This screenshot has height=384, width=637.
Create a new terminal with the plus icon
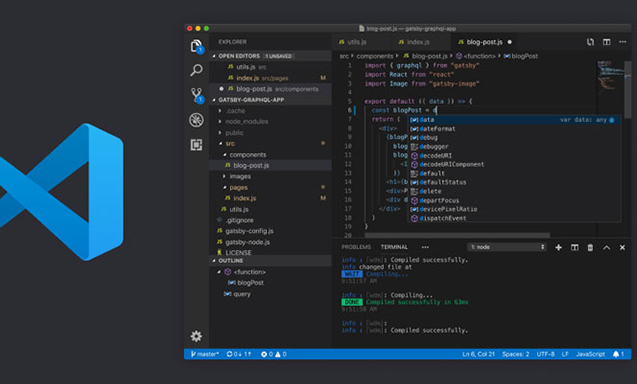click(x=559, y=247)
